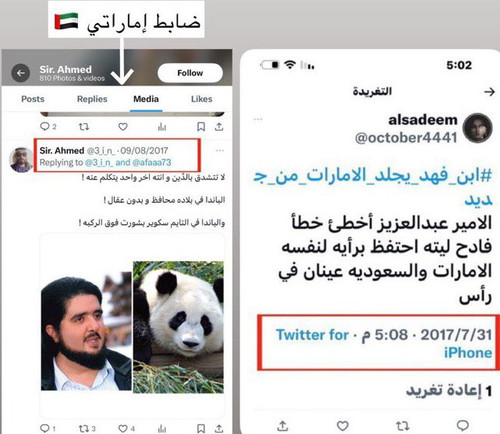The image size is (500, 434).
Task: Like the panda comparison post
Action: (123, 428)
